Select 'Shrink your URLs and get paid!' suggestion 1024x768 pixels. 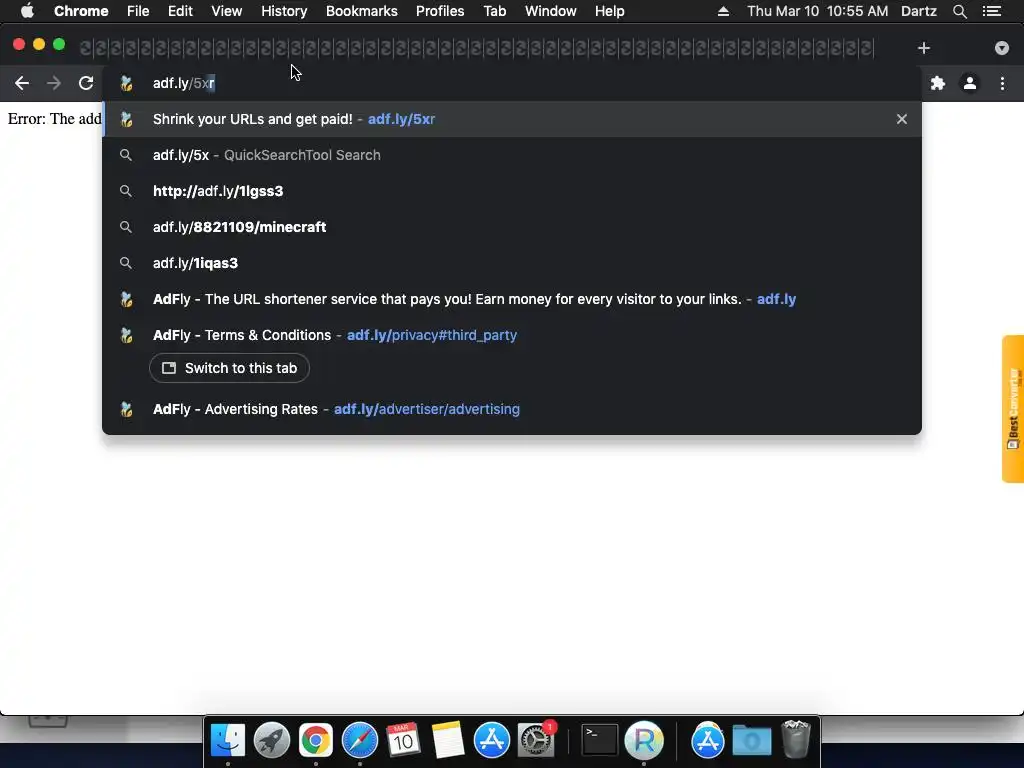coord(512,119)
